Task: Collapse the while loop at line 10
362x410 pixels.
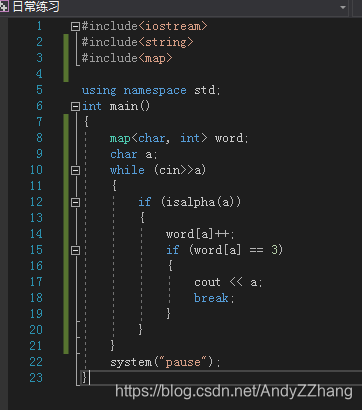Action: point(76,170)
